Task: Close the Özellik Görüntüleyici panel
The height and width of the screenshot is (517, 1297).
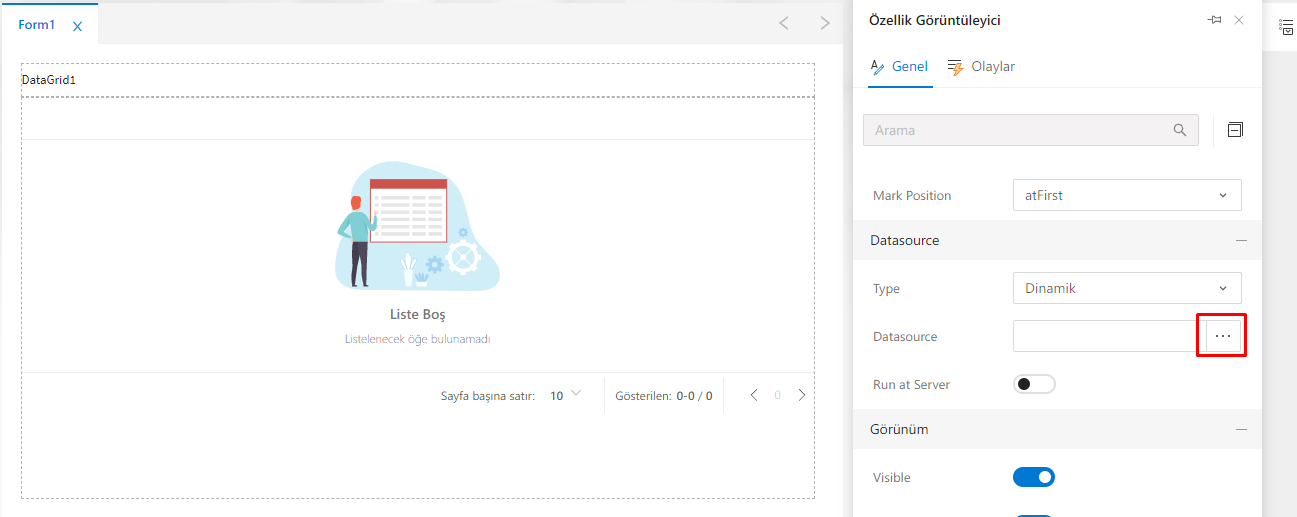Action: click(x=1239, y=20)
